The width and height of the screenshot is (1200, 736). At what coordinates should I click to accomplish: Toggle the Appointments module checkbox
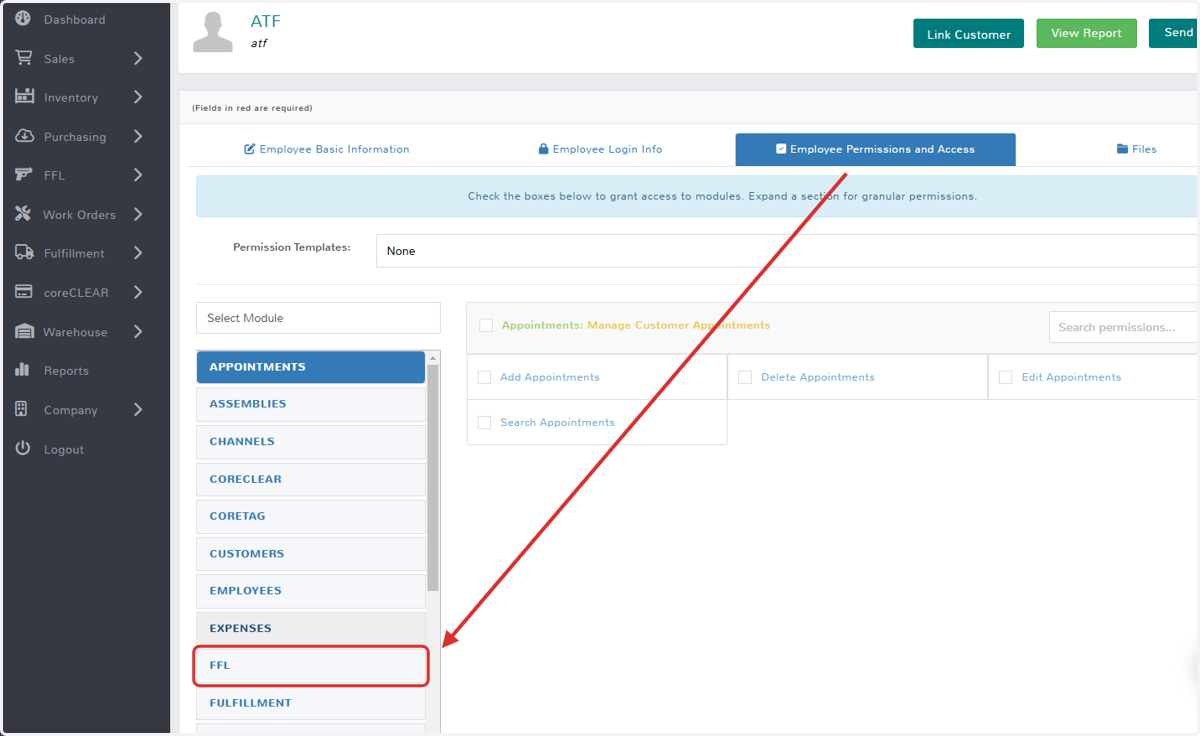[486, 325]
